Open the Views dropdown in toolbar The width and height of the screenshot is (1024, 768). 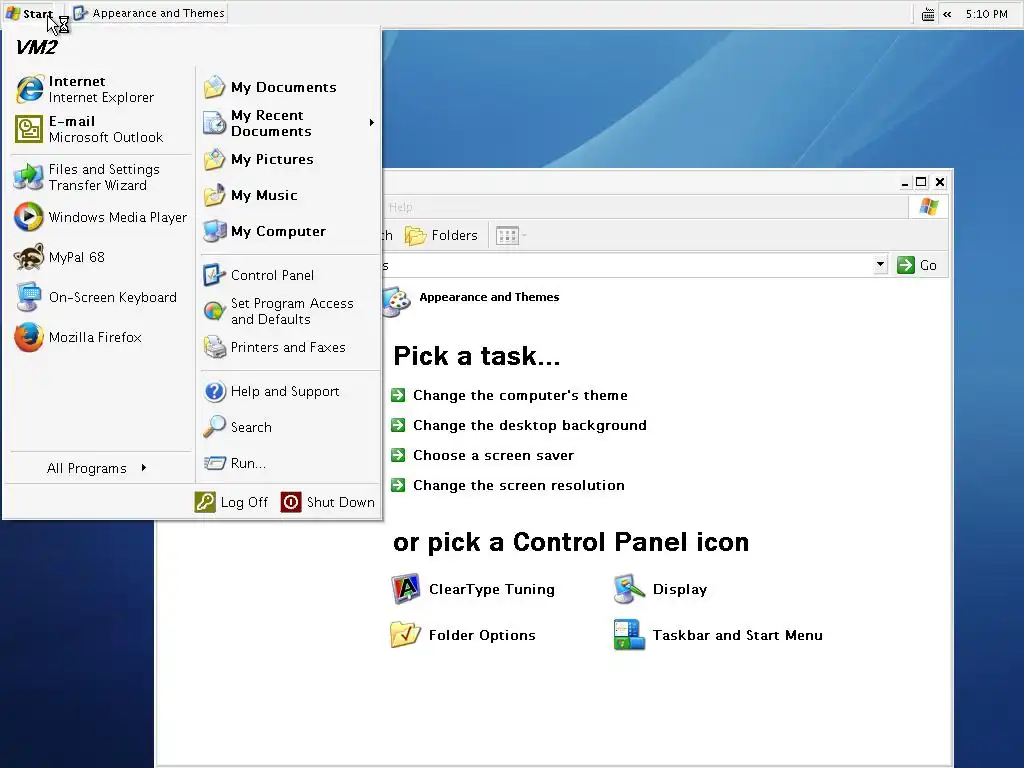(511, 235)
